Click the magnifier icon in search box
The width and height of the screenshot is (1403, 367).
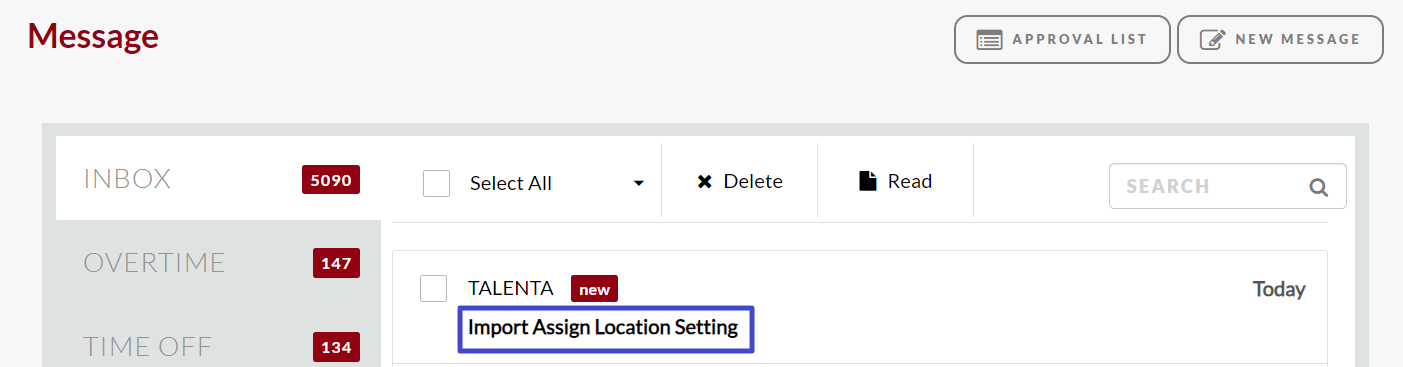(1319, 187)
